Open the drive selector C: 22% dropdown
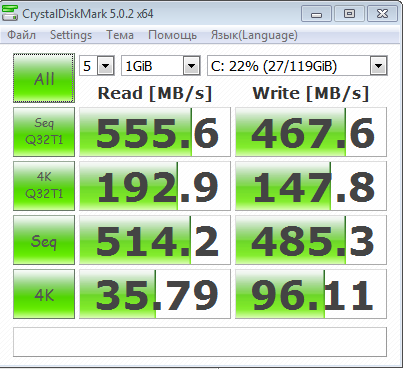 point(297,66)
